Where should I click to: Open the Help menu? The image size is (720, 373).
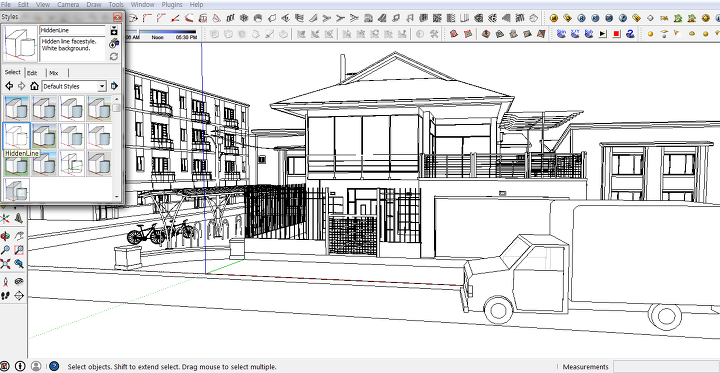[x=196, y=4]
